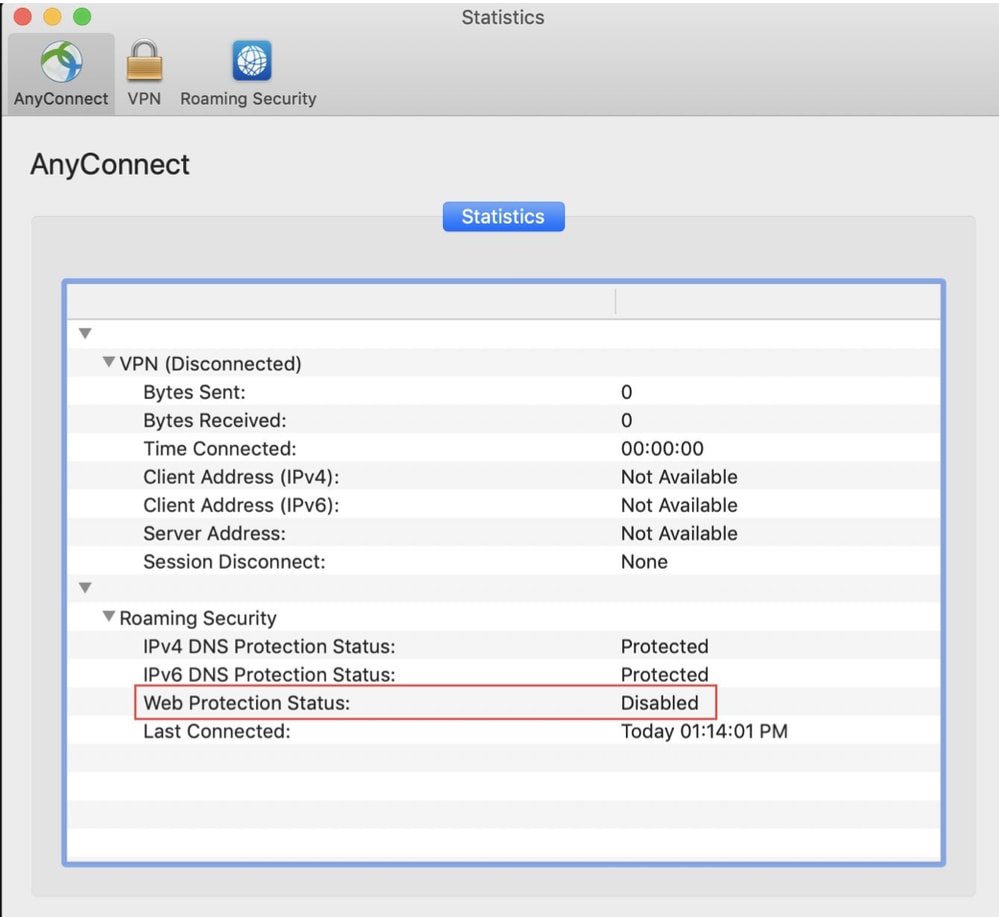Select the Bytes Received row label
The height and width of the screenshot is (917, 999).
pos(215,421)
